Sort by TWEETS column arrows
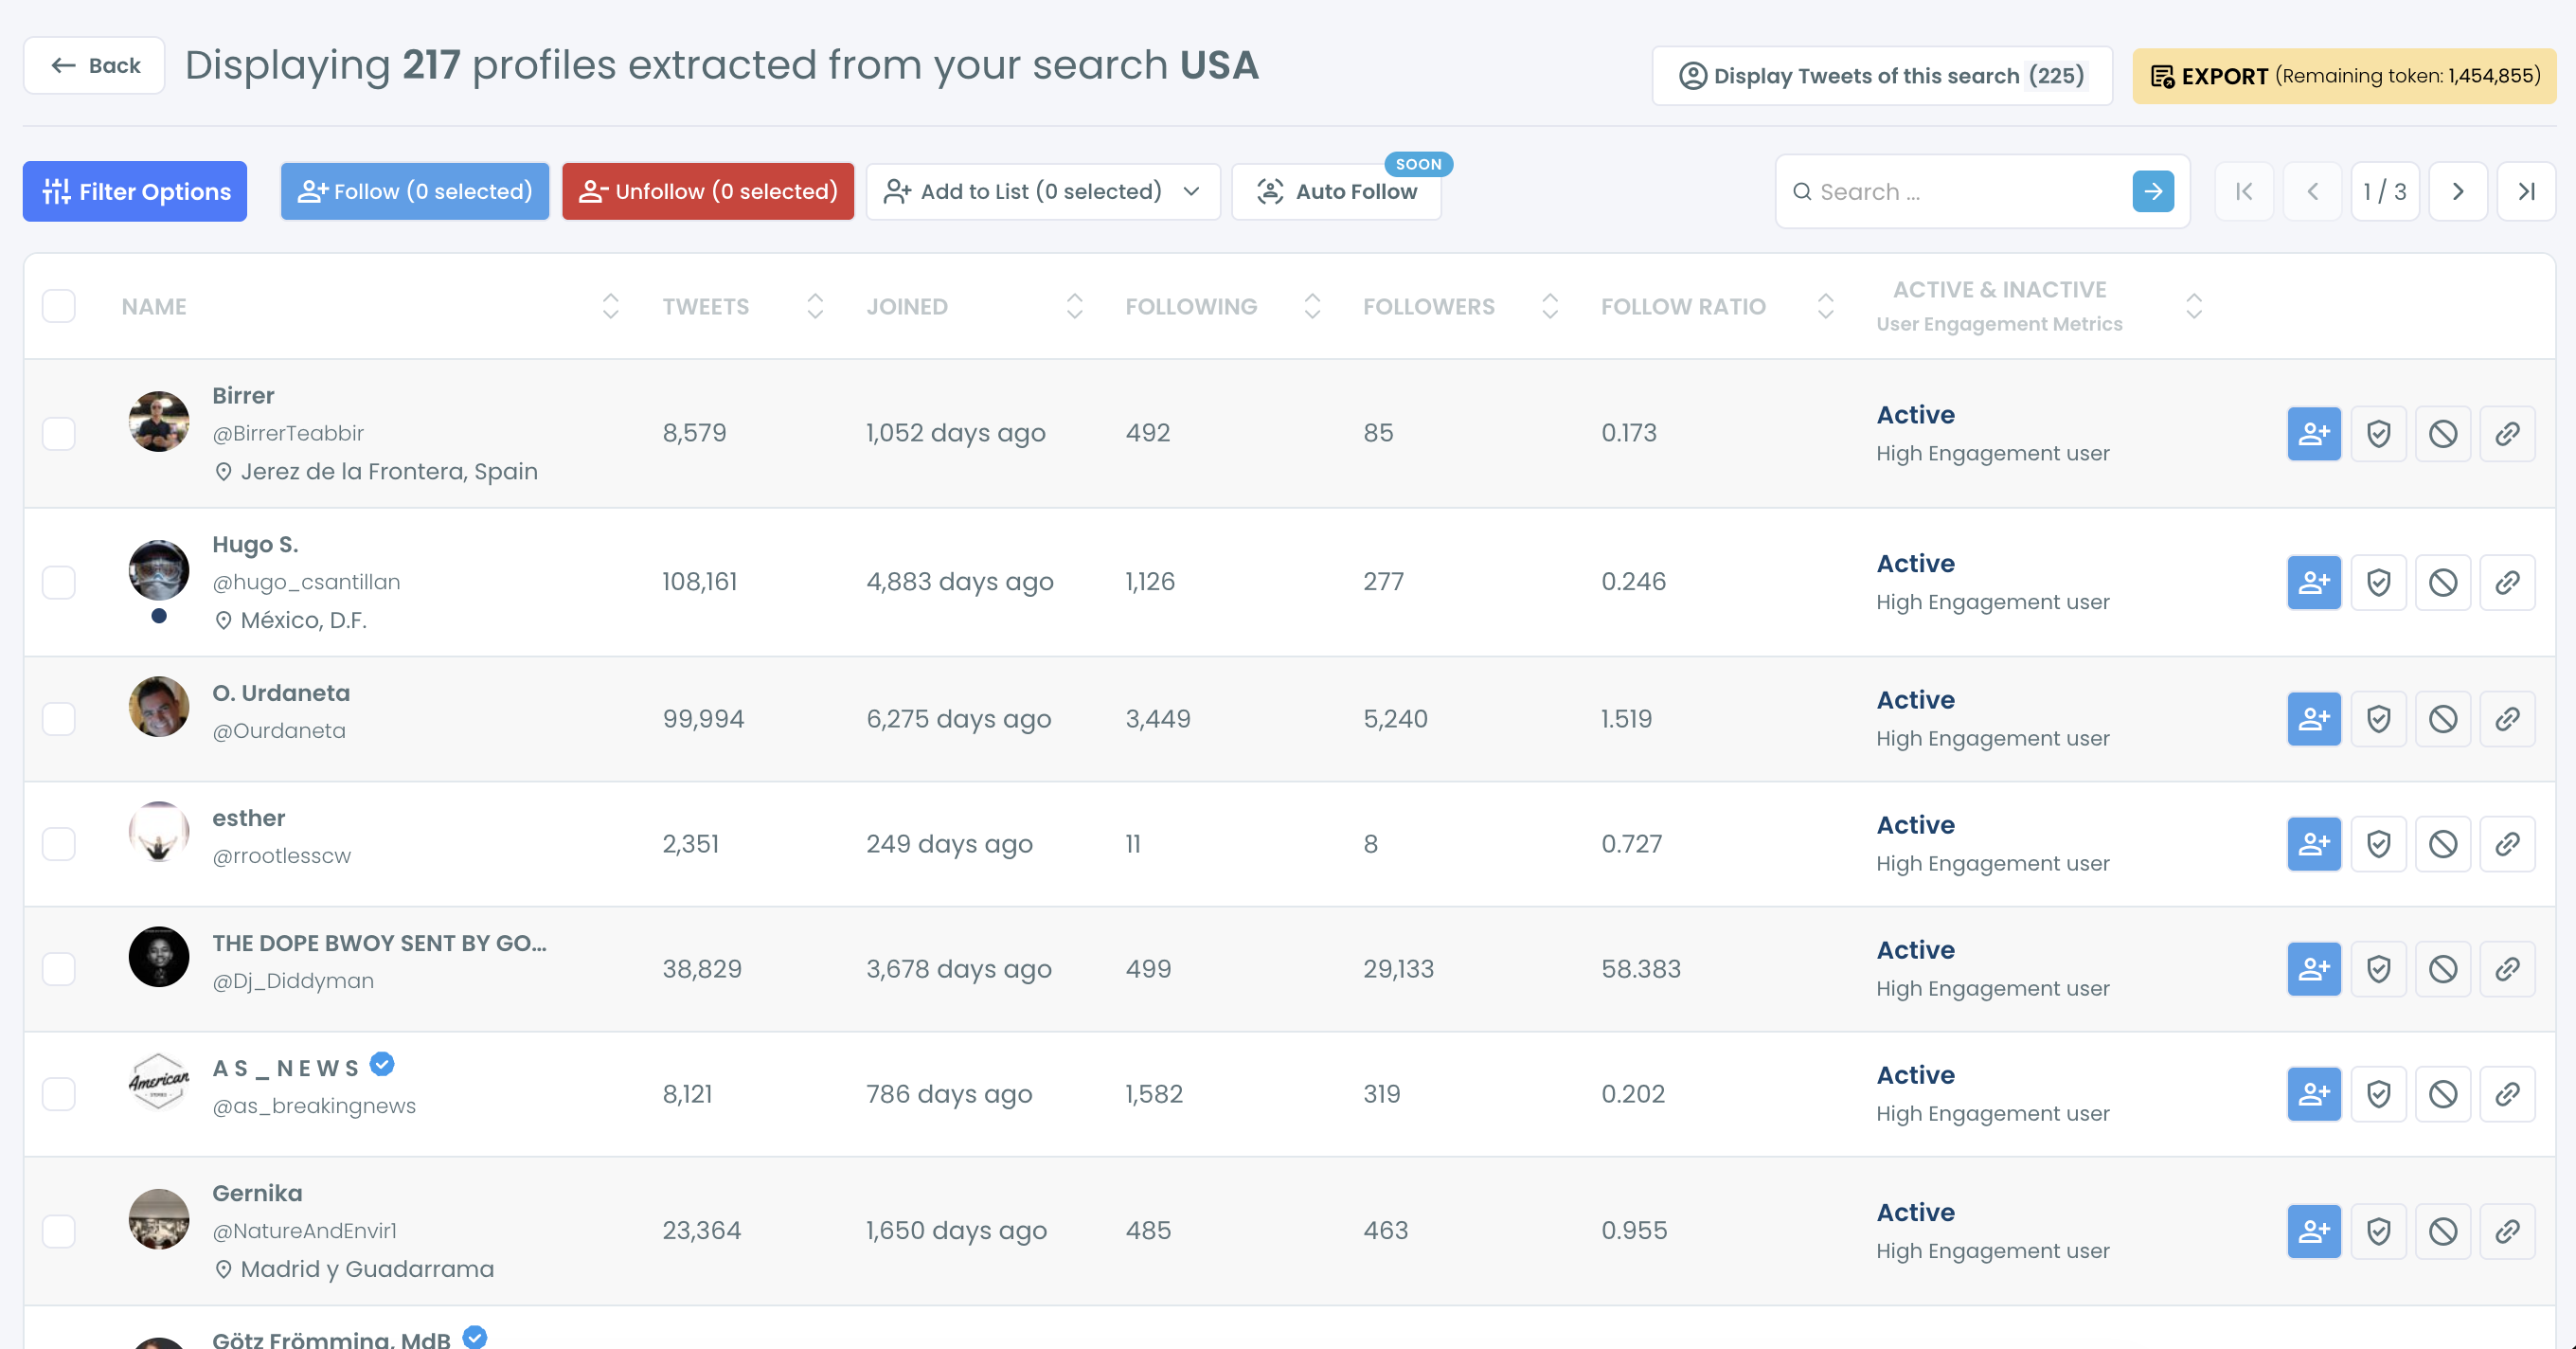 (x=815, y=306)
